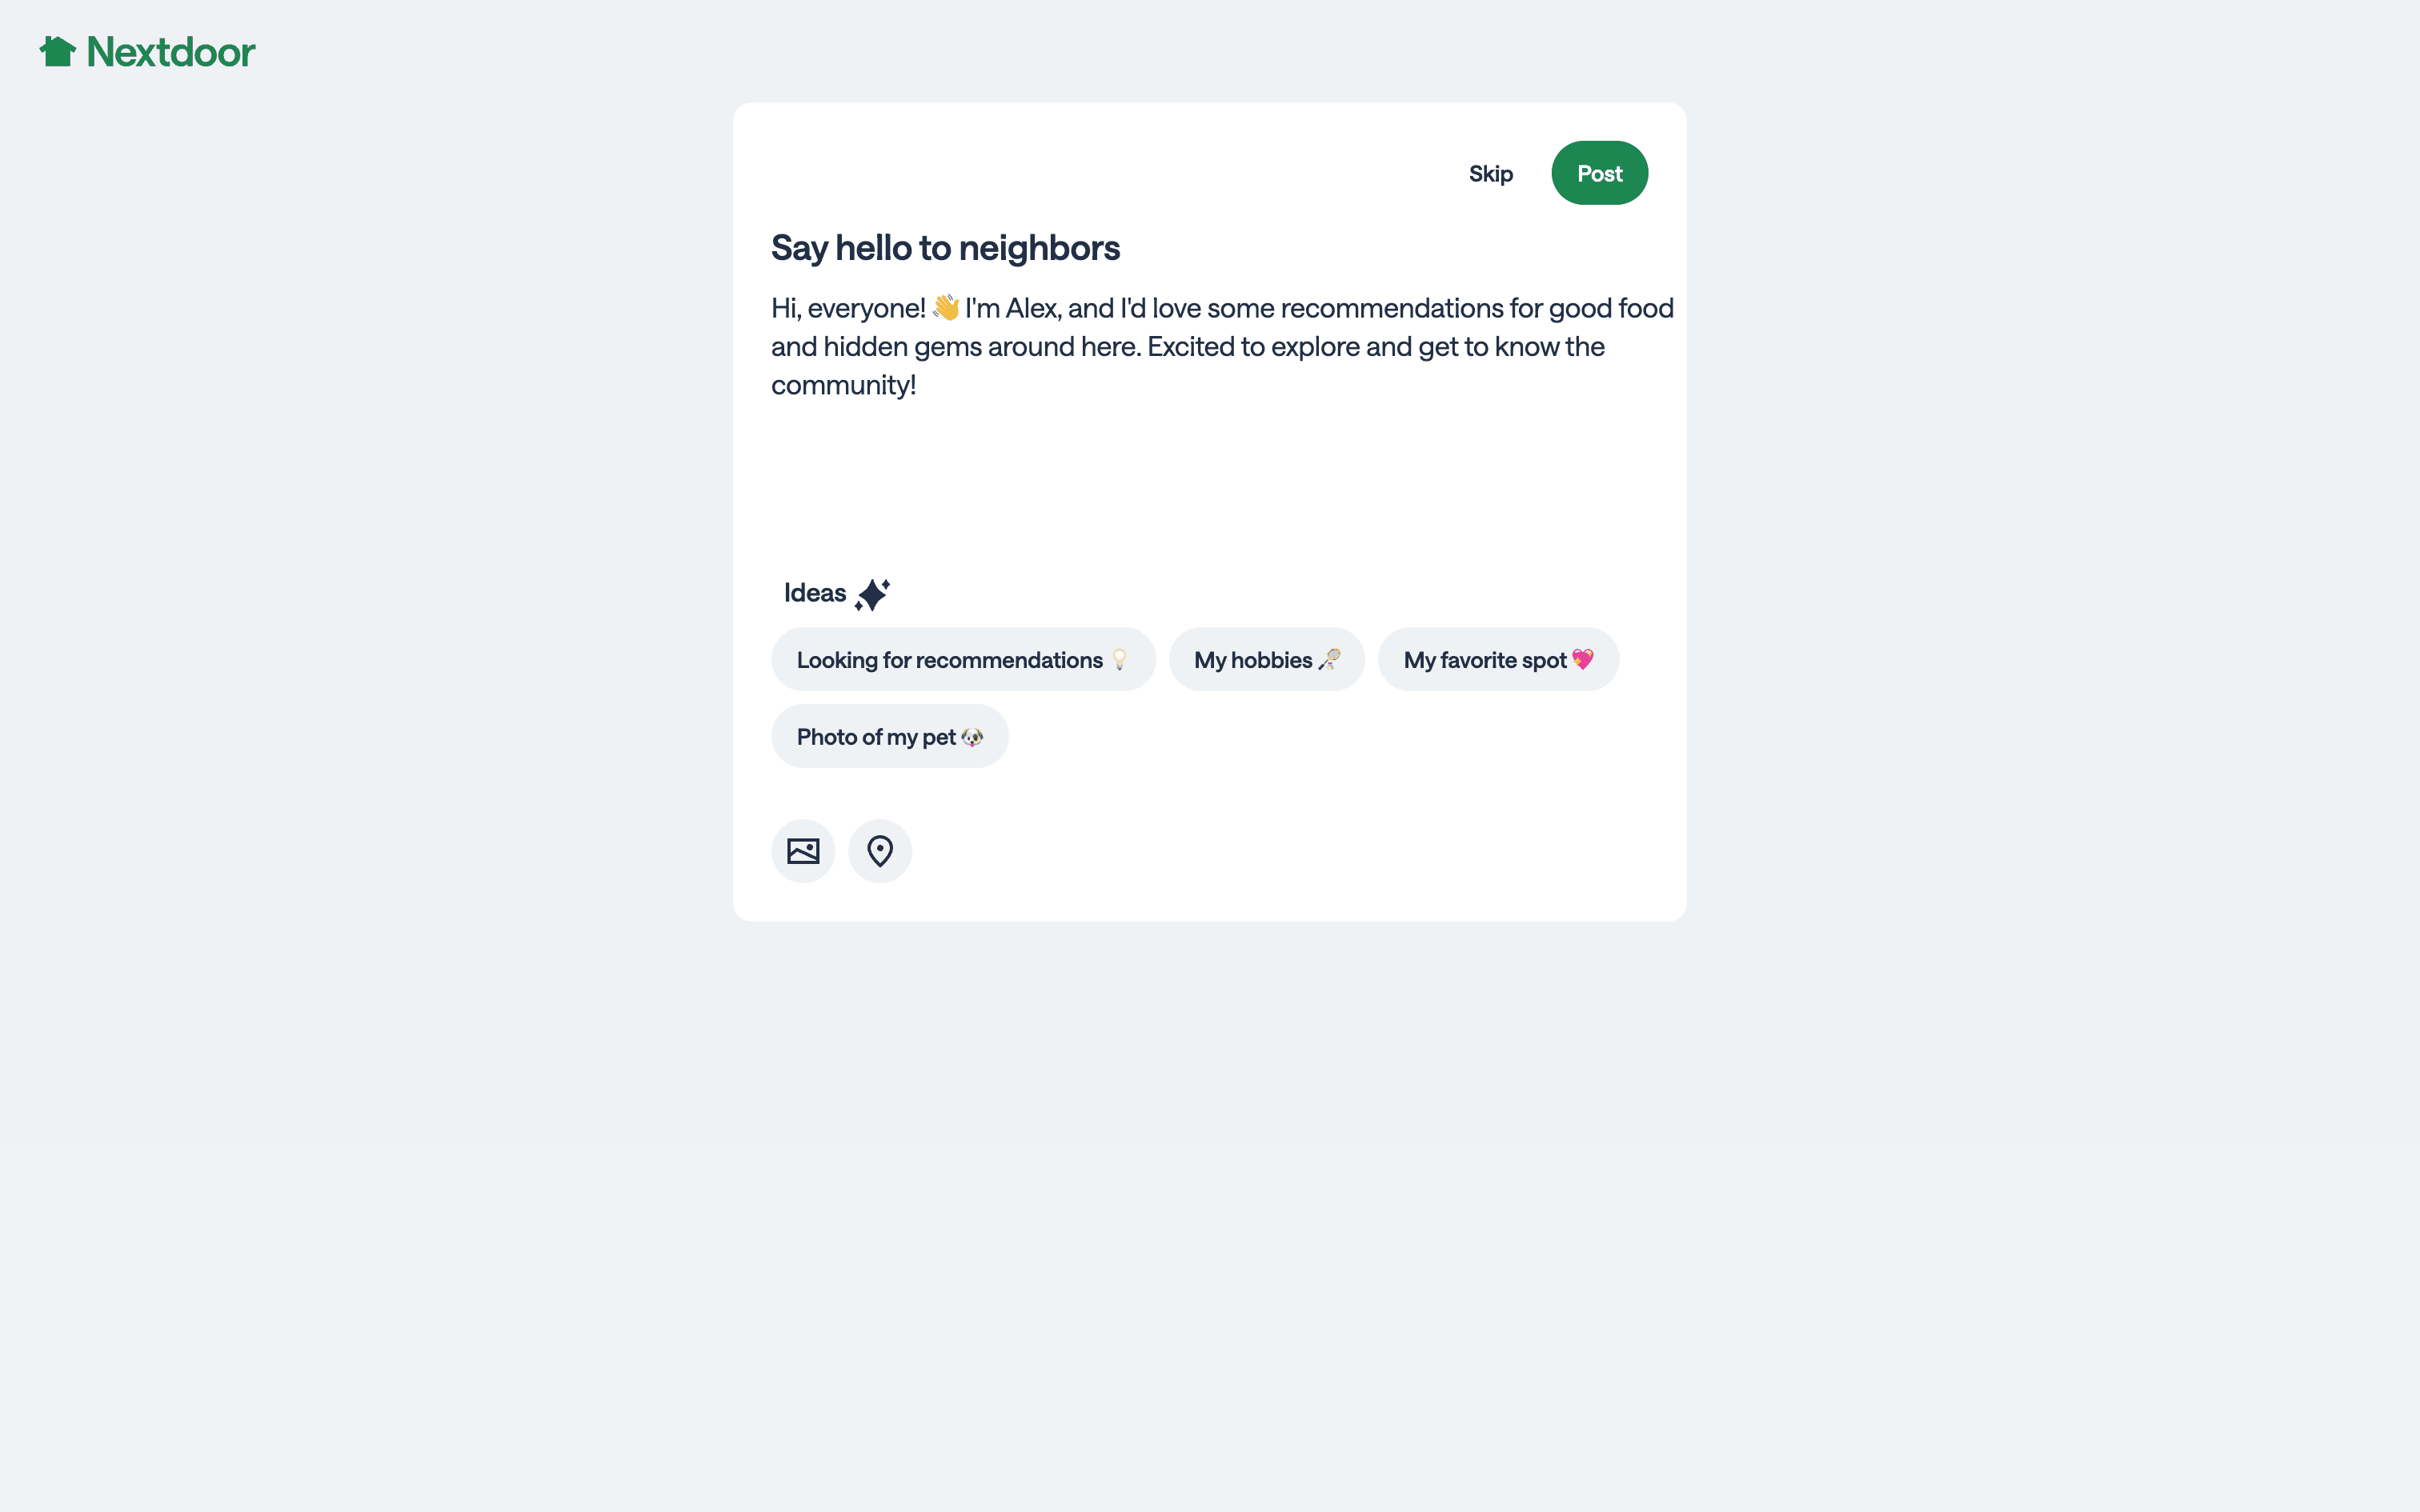Click the racket emoji on the hobbies chip

(x=1329, y=660)
